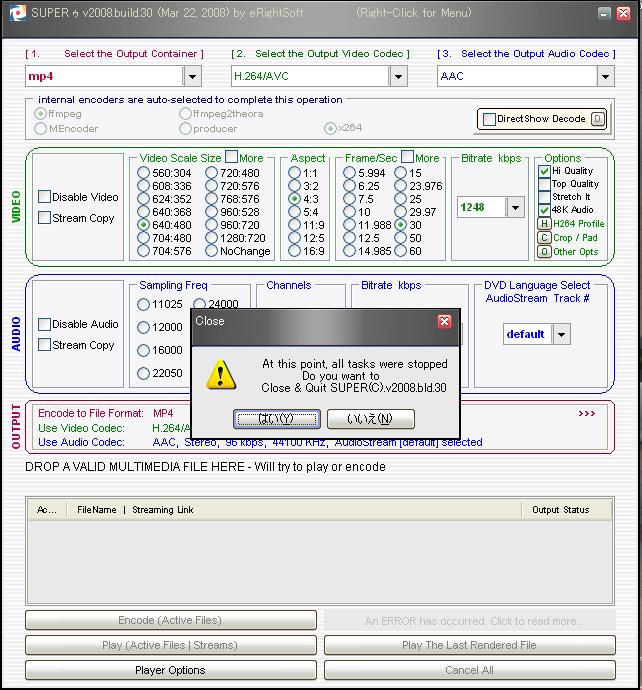Click the SUPER app logo in title bar
642x690 pixels.
[x=18, y=13]
